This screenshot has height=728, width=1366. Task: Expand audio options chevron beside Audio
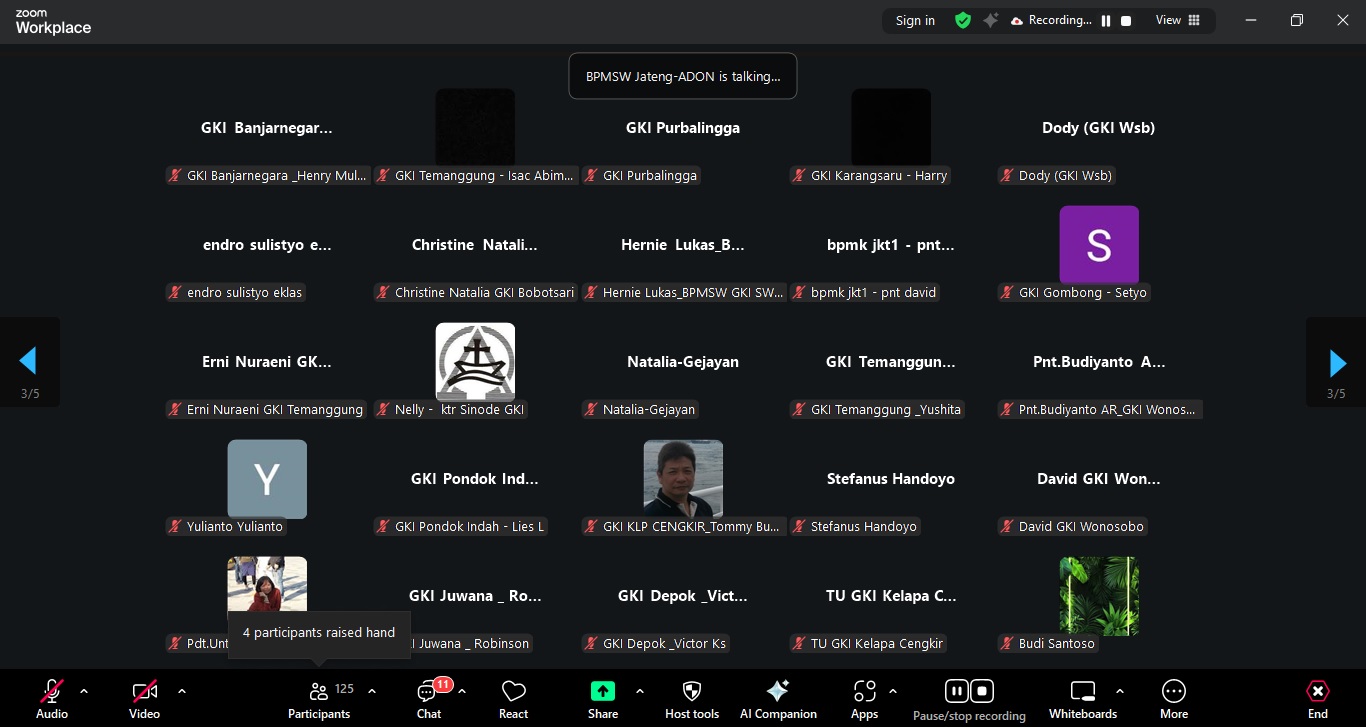[84, 691]
